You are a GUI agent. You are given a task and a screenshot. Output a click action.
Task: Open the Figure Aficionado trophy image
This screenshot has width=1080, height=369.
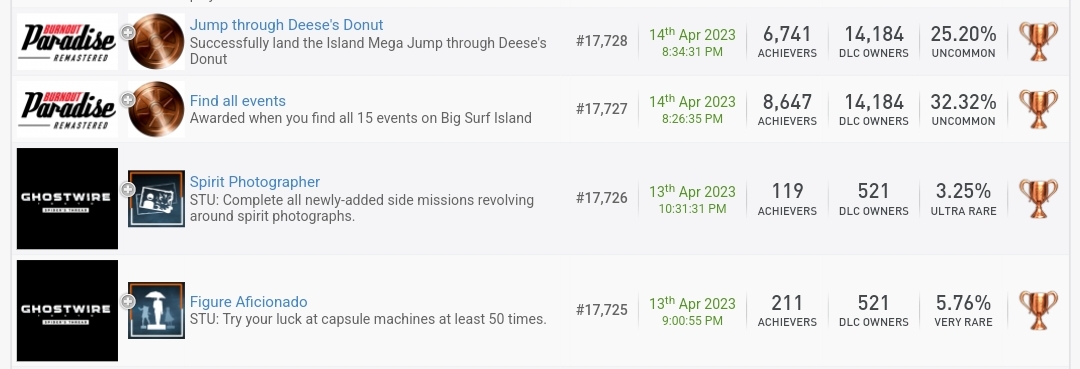pos(156,310)
